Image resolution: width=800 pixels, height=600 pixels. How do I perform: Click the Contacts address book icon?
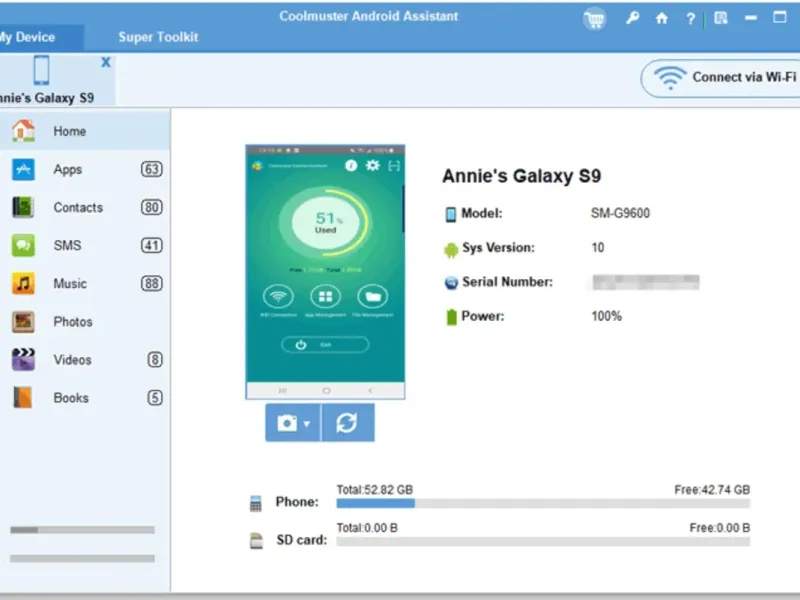pos(23,207)
